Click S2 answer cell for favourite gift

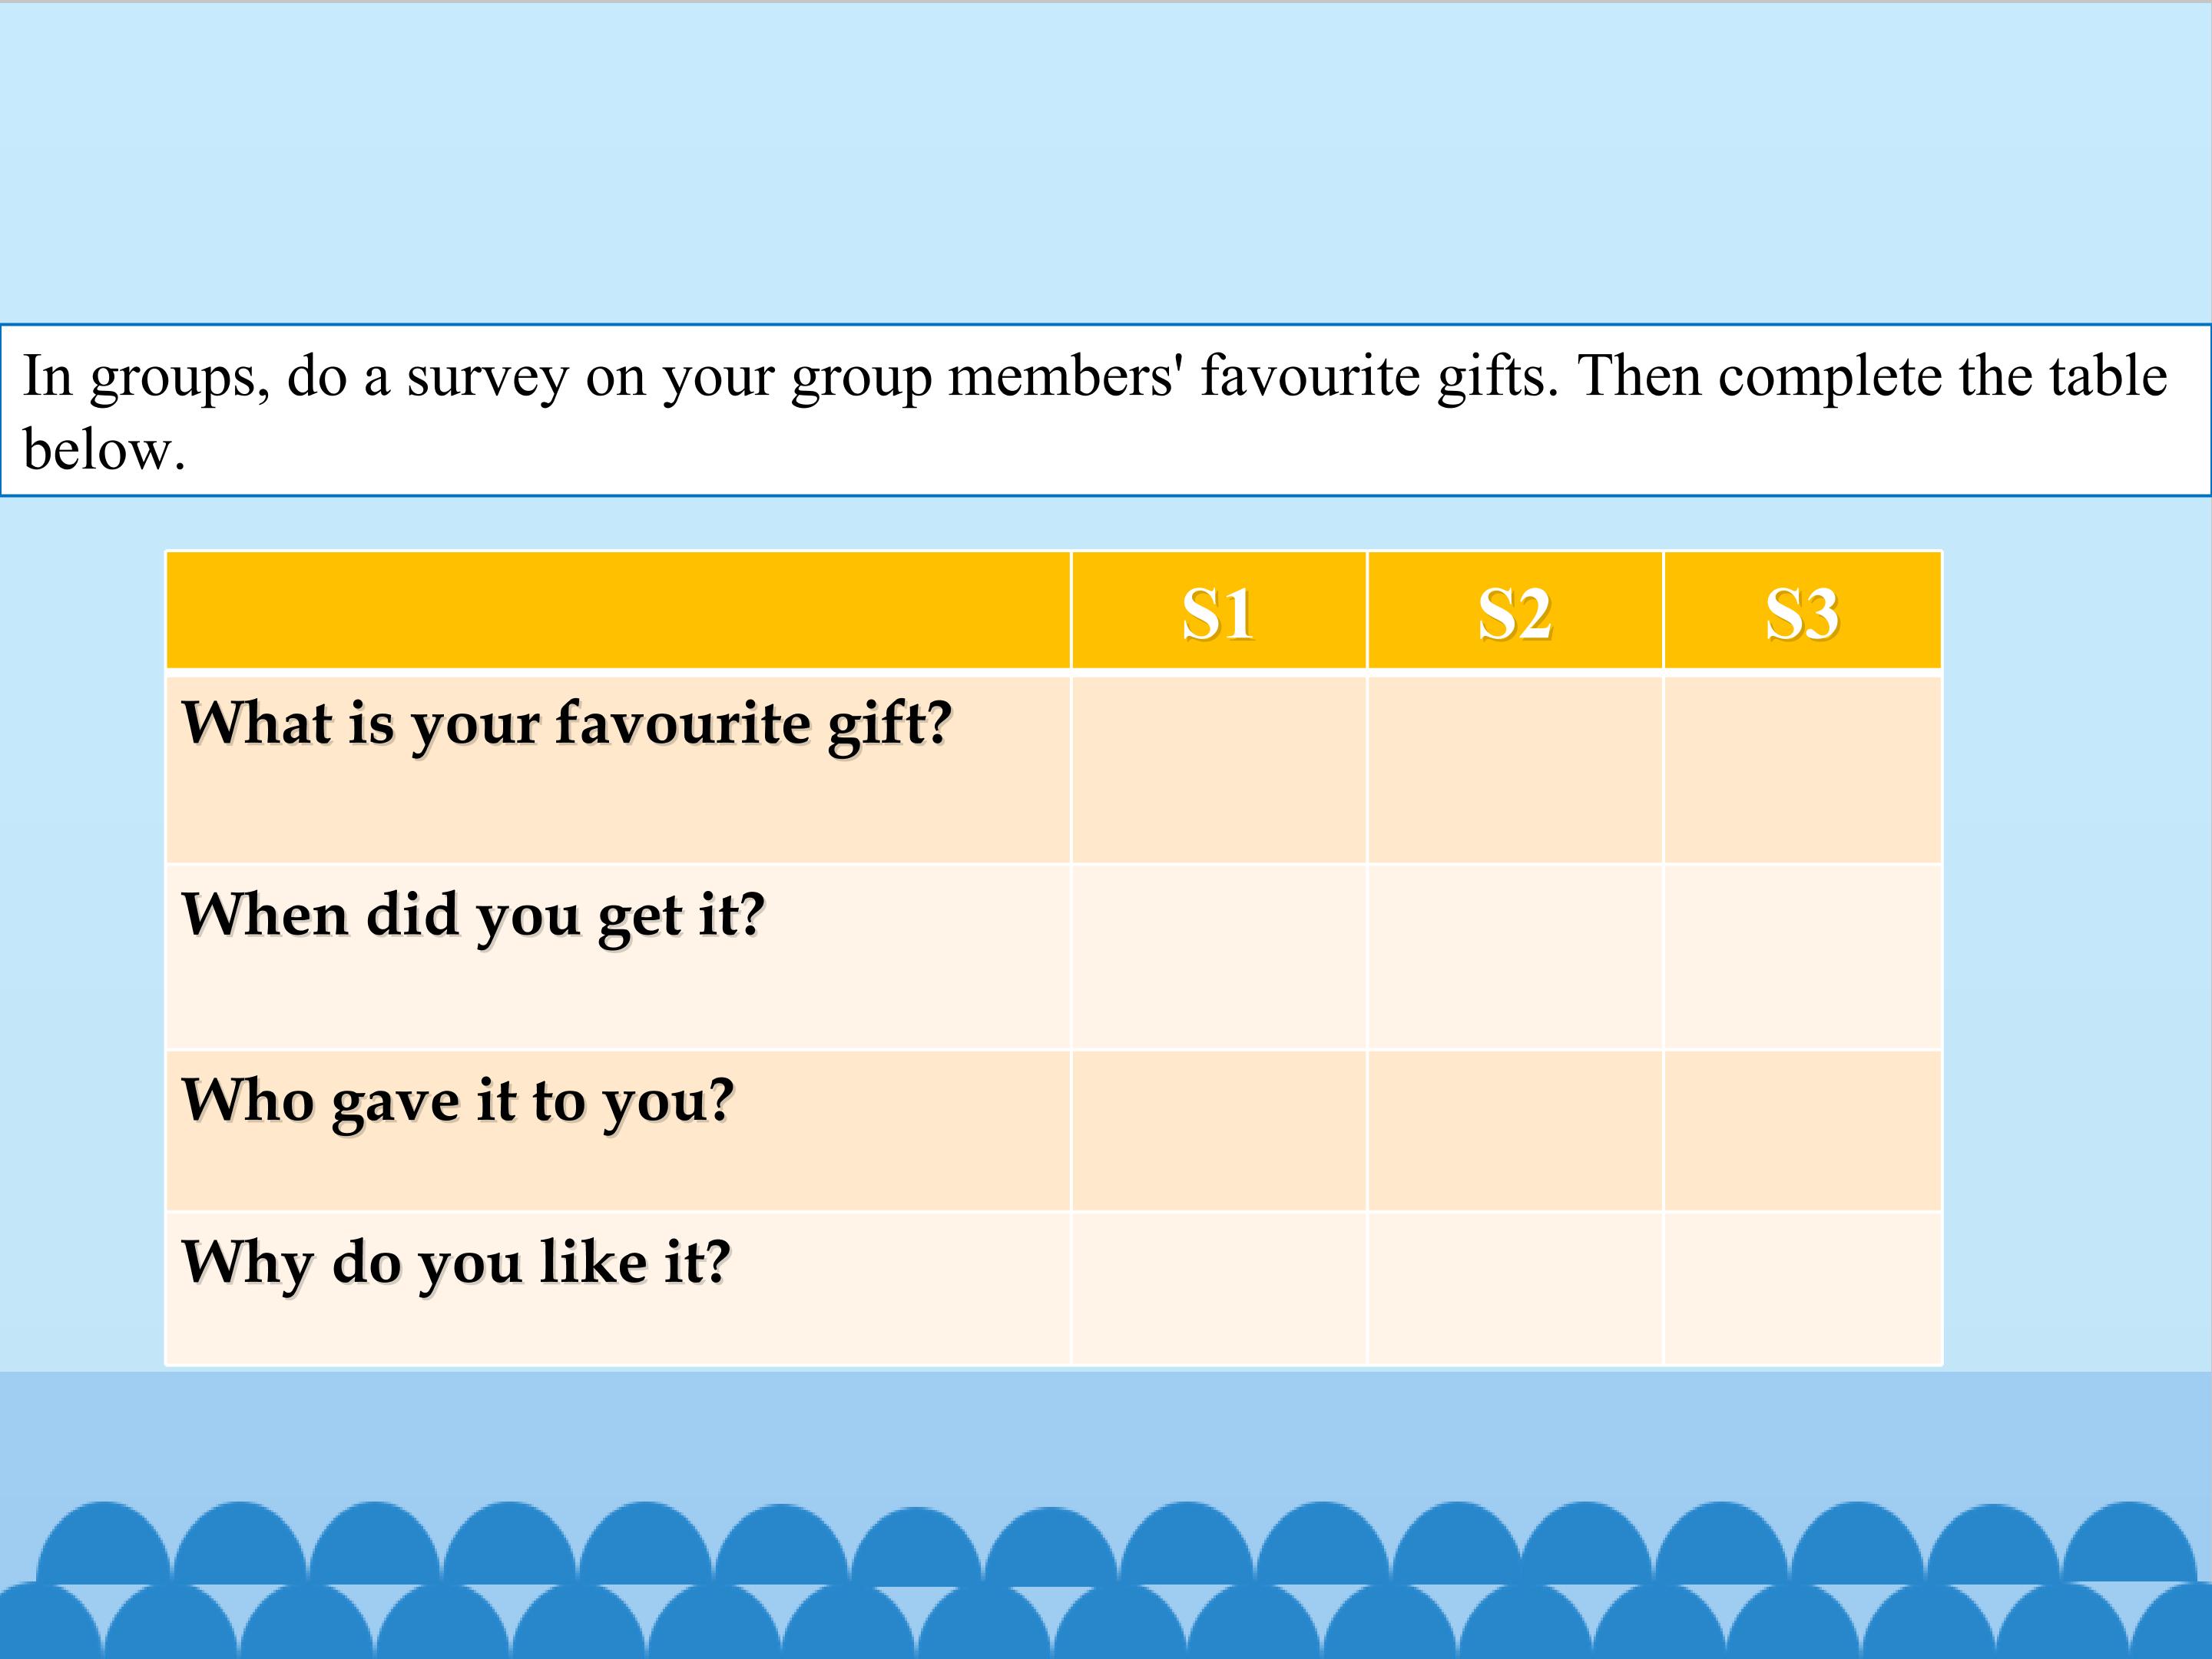(1514, 769)
